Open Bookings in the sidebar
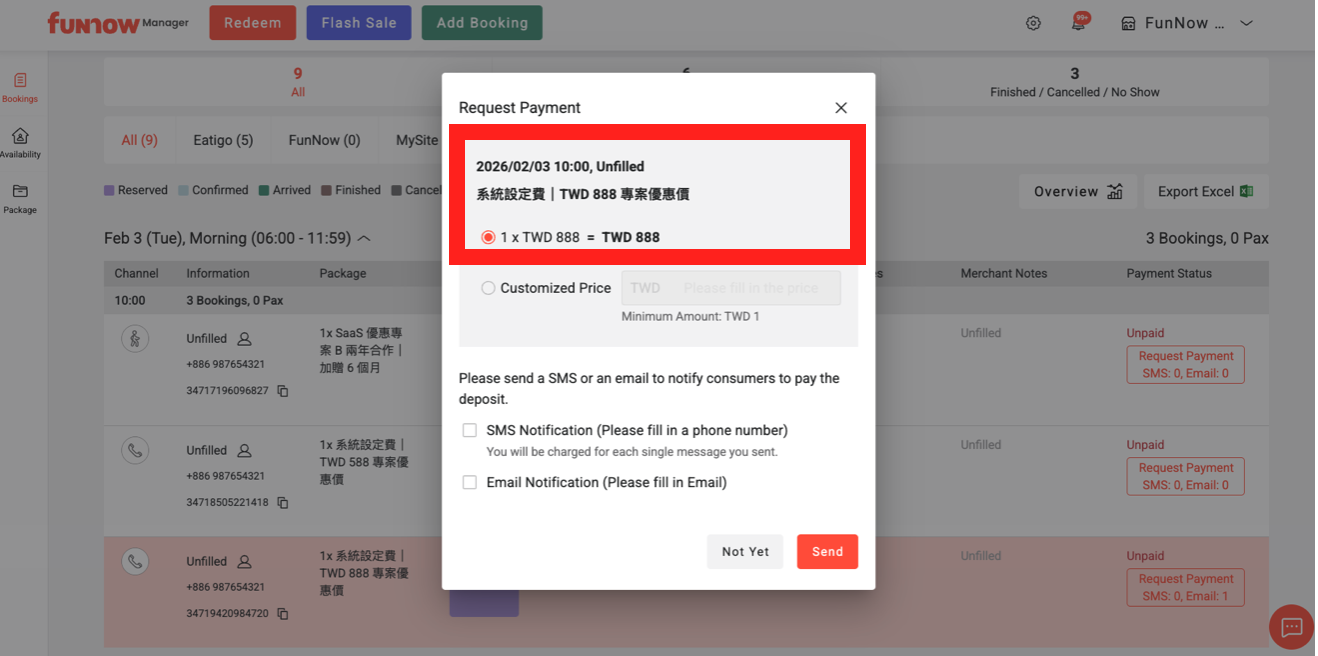The width and height of the screenshot is (1318, 656). pyautogui.click(x=20, y=87)
